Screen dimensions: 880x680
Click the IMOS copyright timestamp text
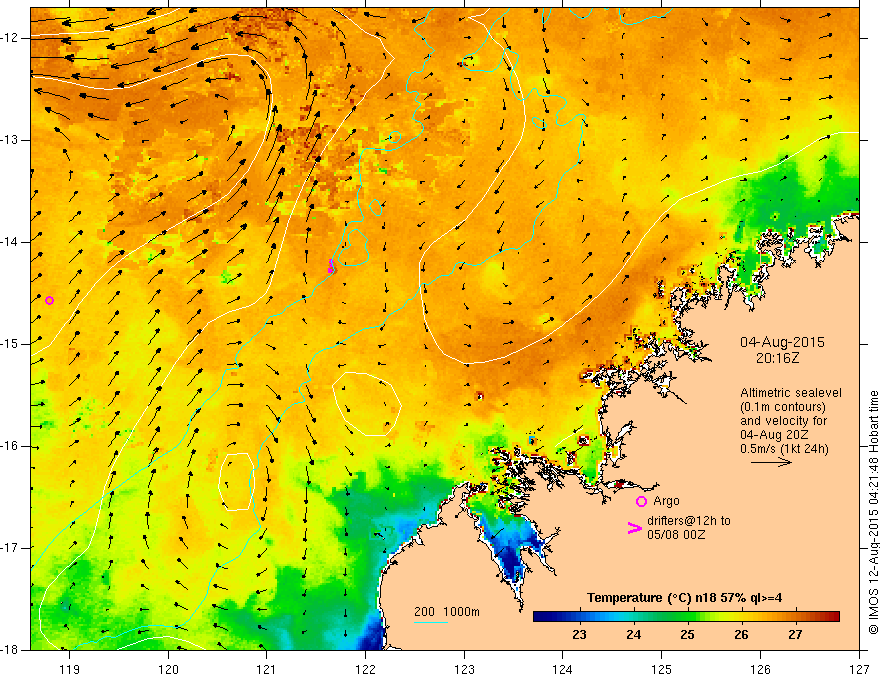(873, 512)
